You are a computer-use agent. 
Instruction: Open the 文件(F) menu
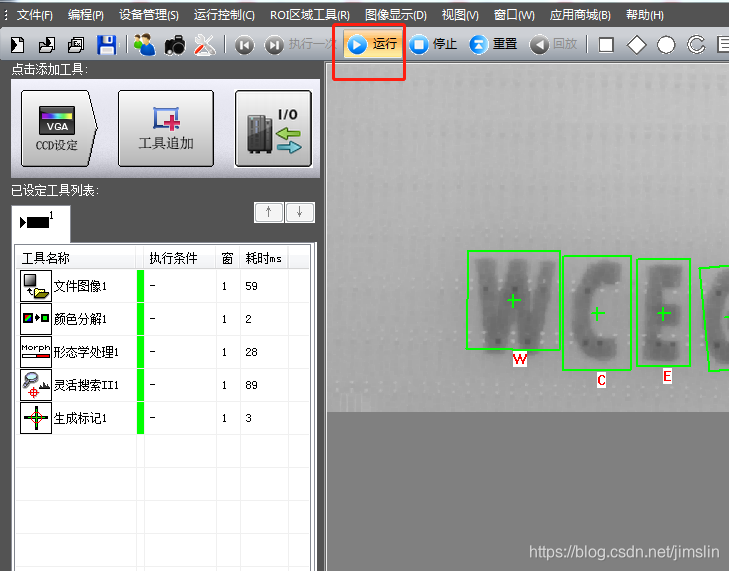click(34, 15)
